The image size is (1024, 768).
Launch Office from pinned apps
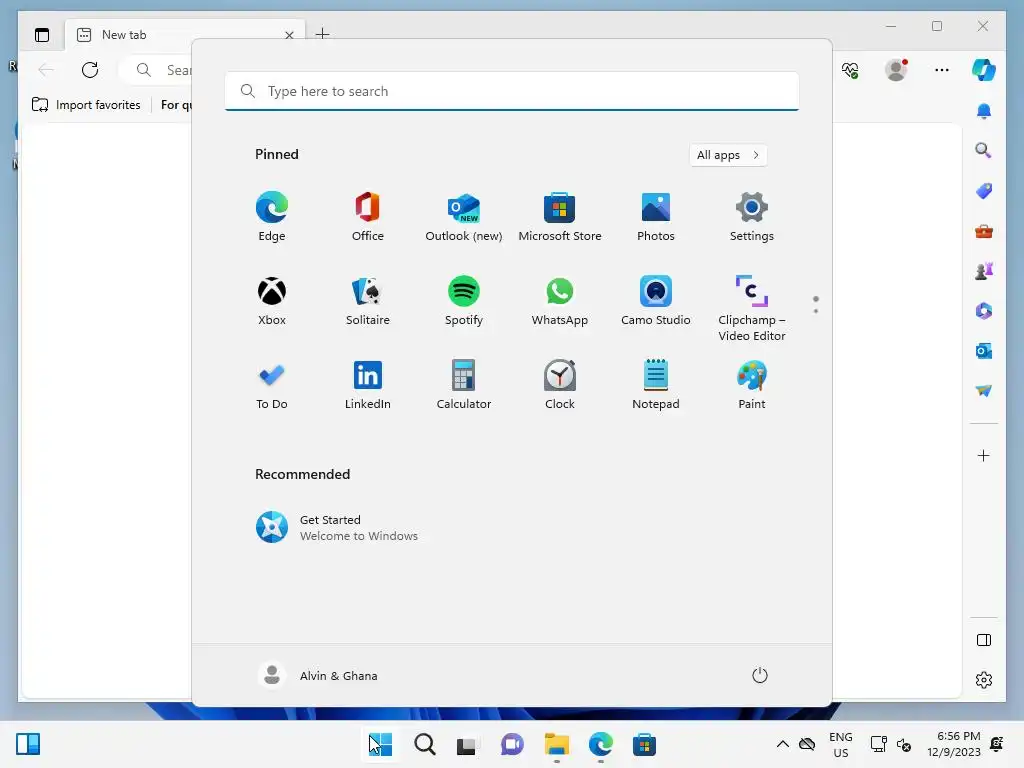click(x=368, y=217)
